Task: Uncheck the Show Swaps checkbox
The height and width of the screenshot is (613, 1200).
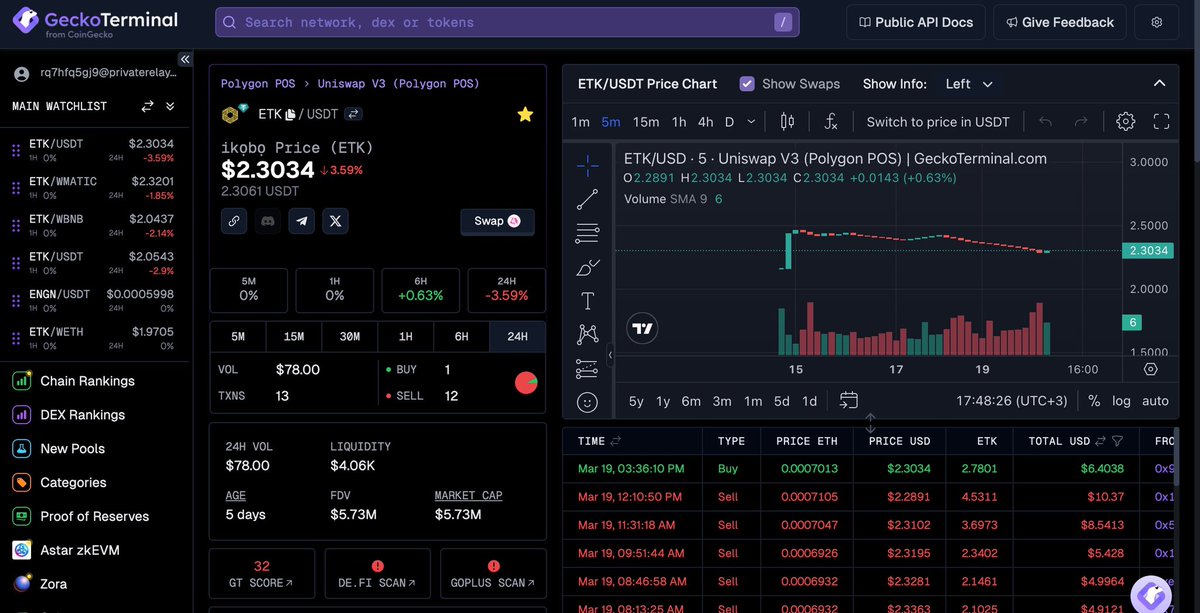Action: point(746,84)
